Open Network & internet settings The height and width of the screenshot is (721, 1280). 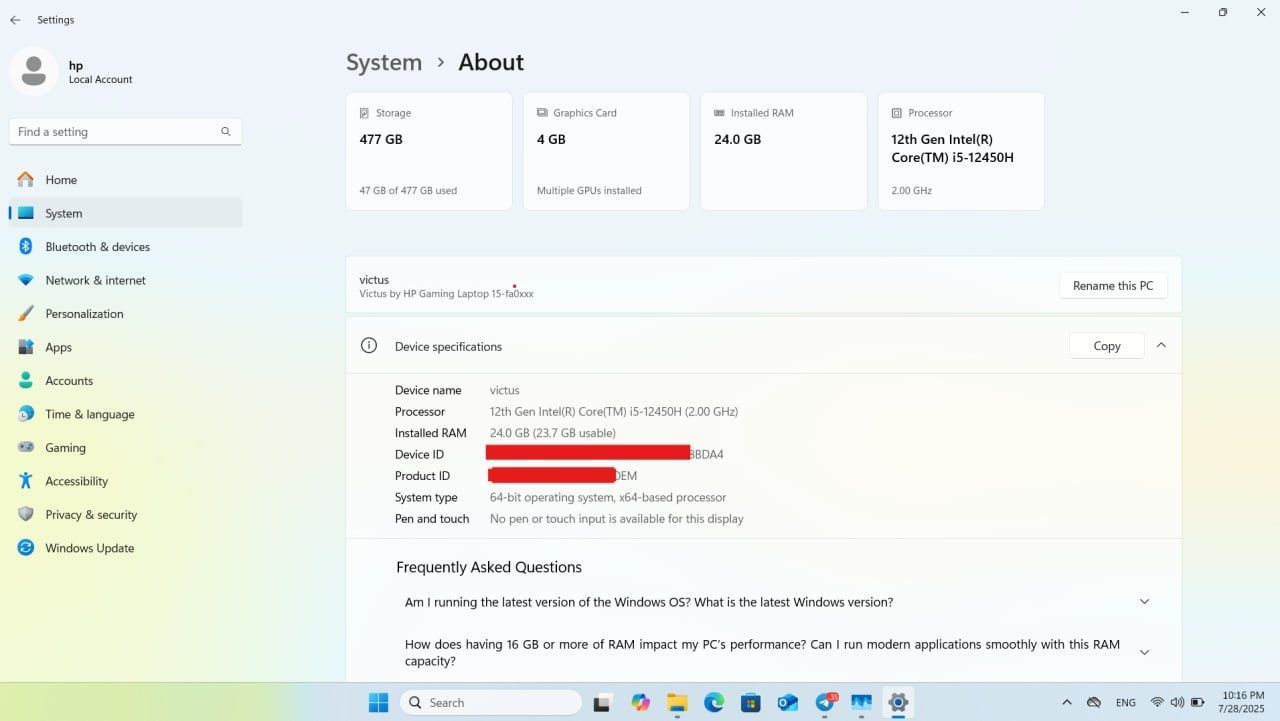[125, 280]
